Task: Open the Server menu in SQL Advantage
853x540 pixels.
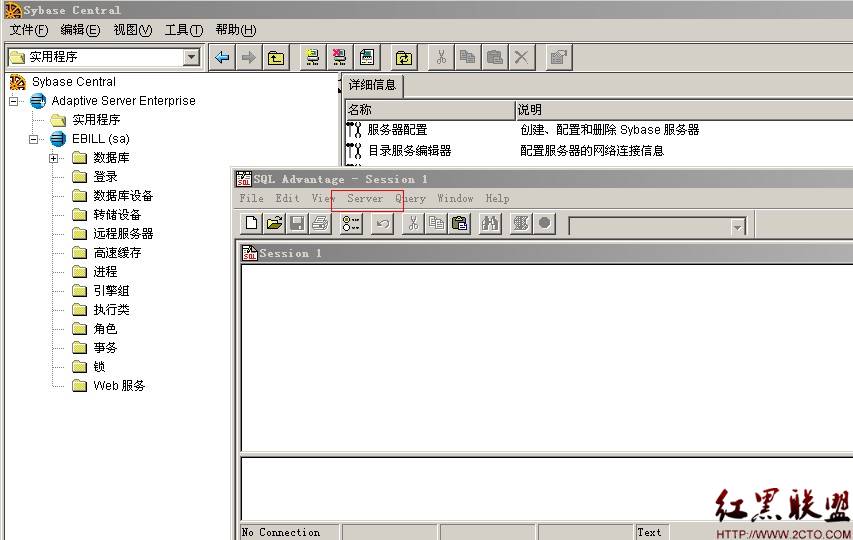Action: pyautogui.click(x=365, y=198)
